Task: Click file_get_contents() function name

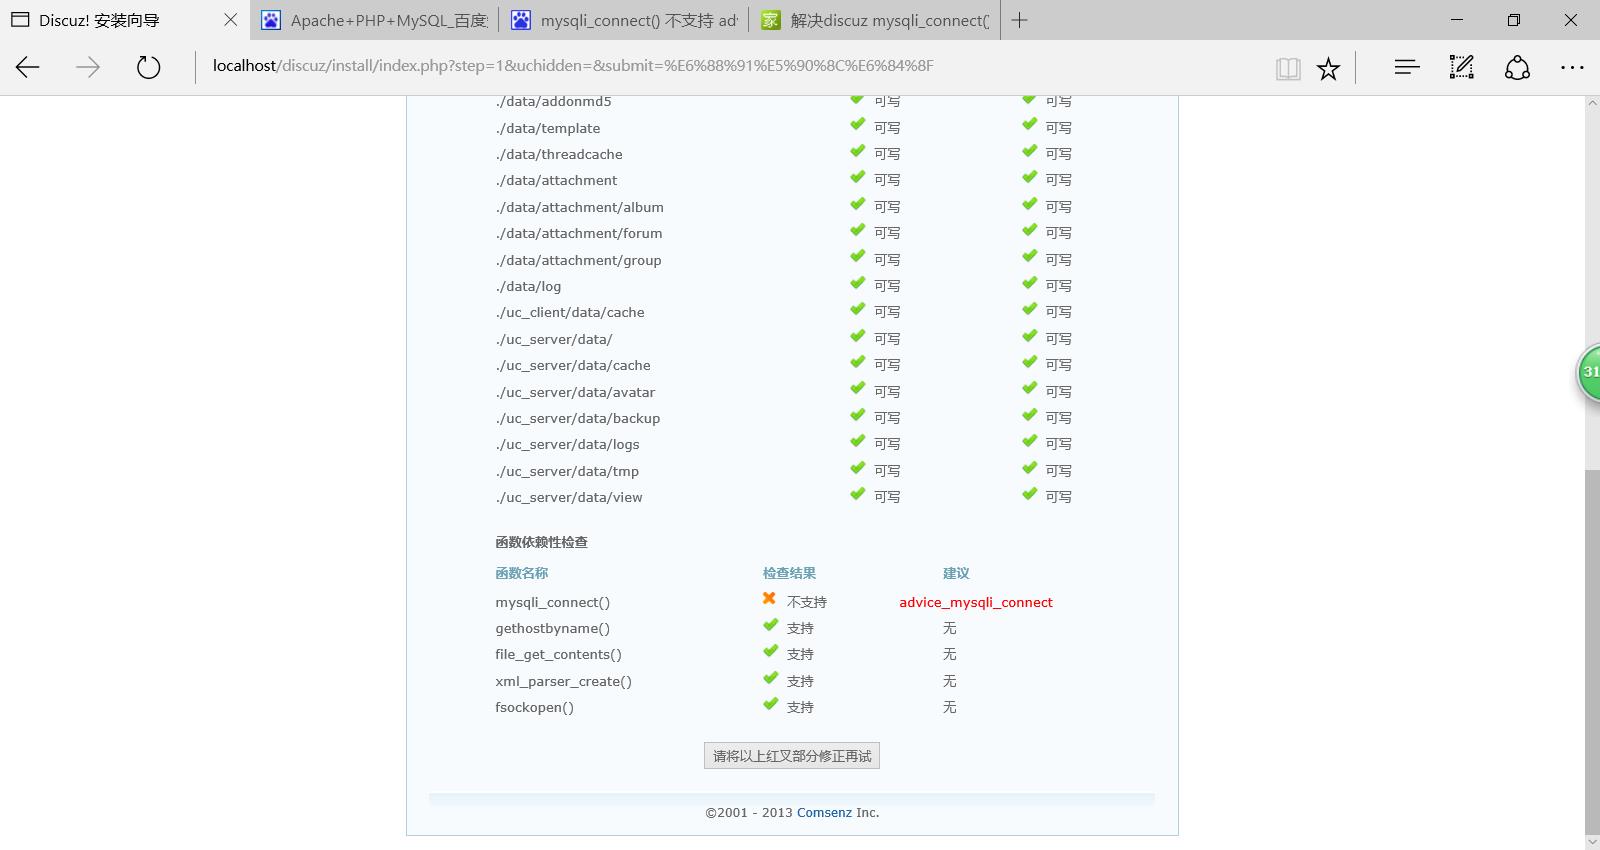Action: click(558, 654)
